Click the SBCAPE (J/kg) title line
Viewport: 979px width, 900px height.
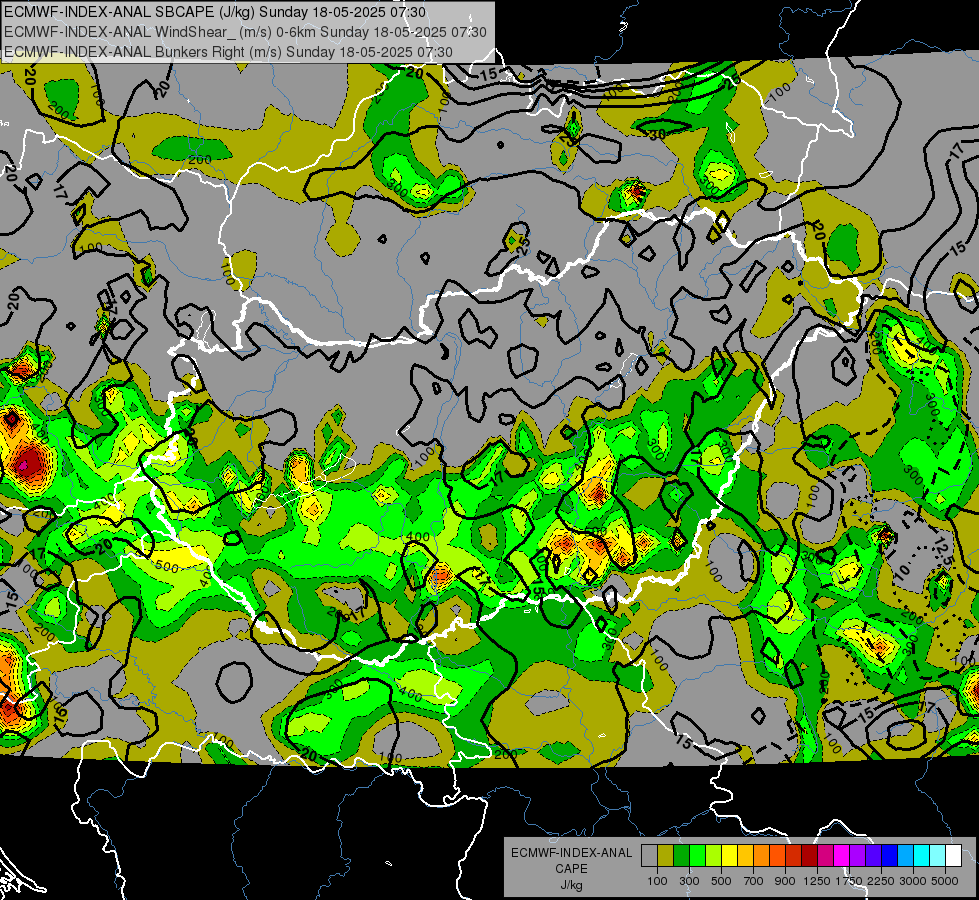215,12
